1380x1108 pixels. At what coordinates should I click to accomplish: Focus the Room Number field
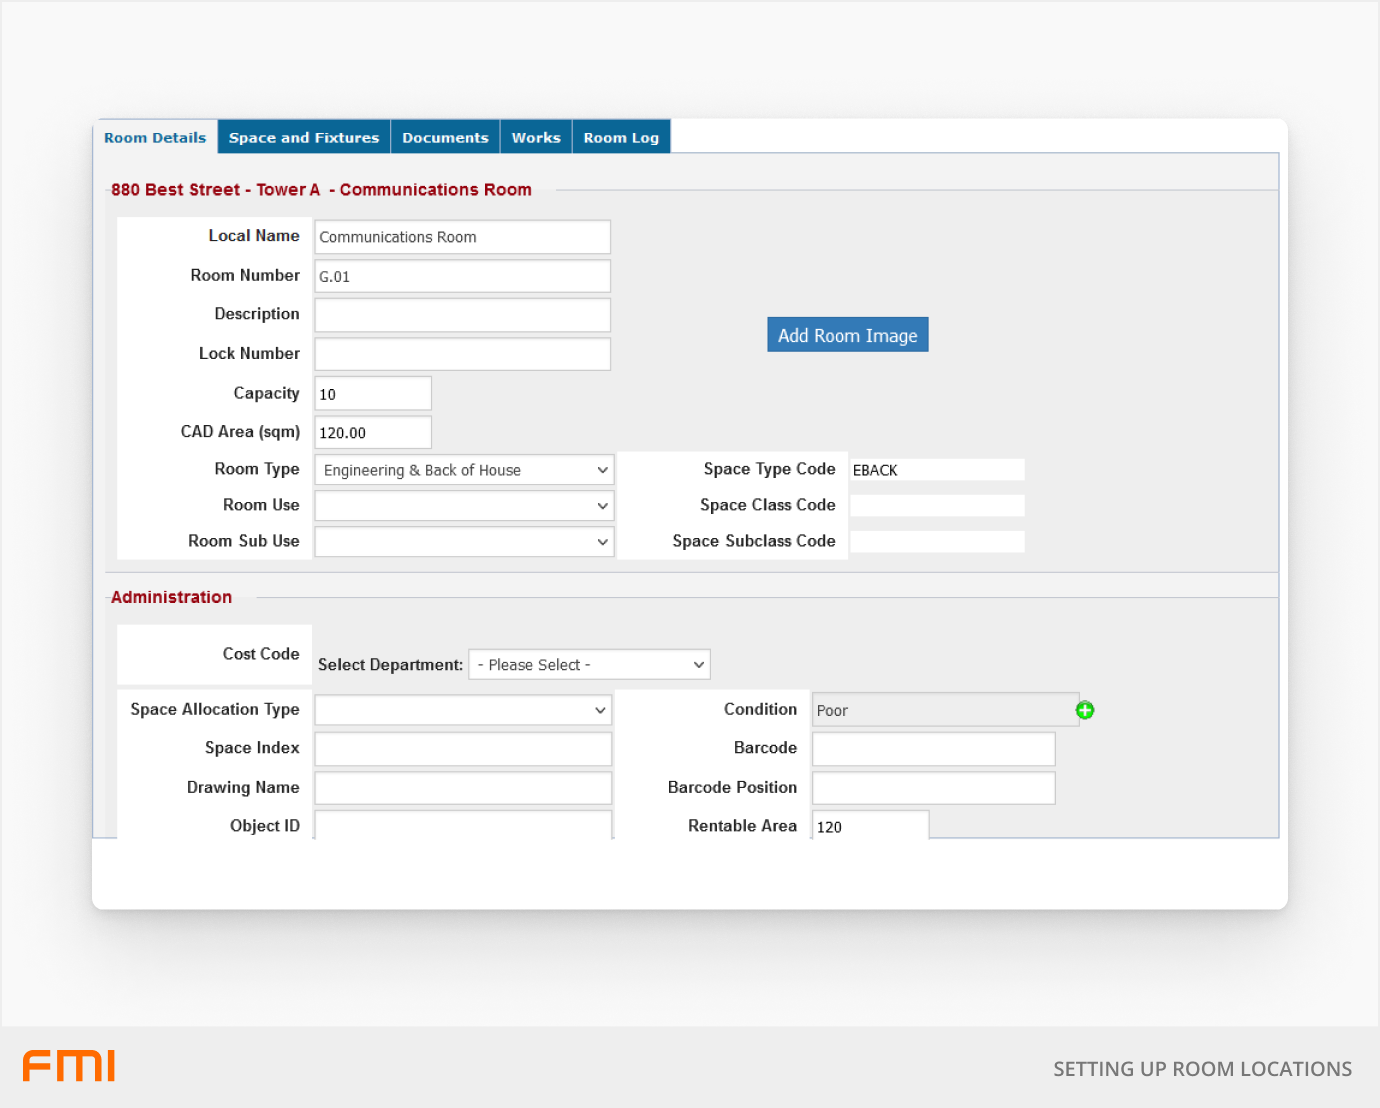point(462,276)
